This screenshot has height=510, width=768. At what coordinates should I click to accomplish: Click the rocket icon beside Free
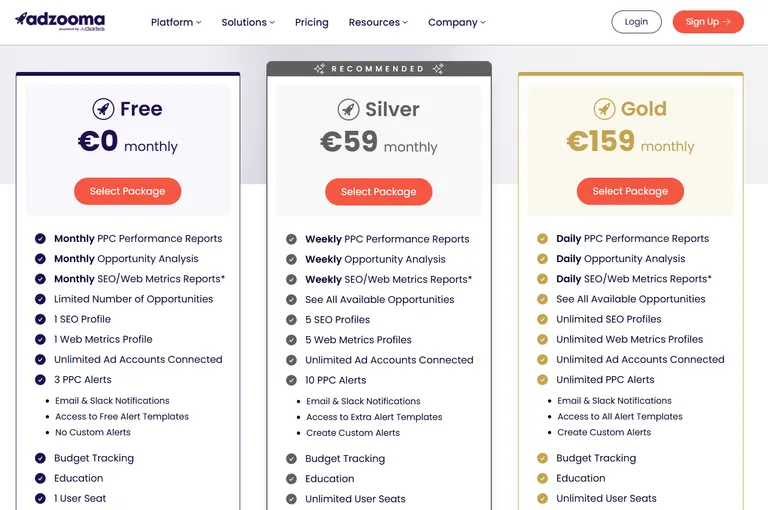pos(103,109)
